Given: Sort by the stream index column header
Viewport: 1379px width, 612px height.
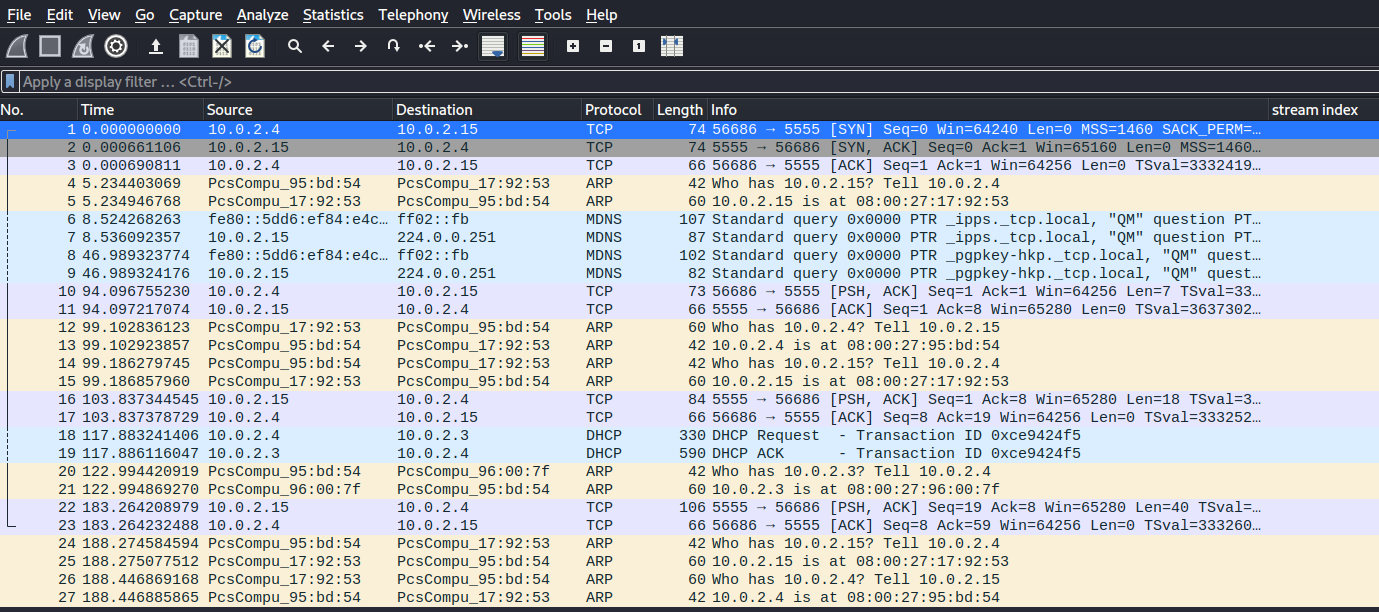Looking at the screenshot, I should coord(1323,110).
